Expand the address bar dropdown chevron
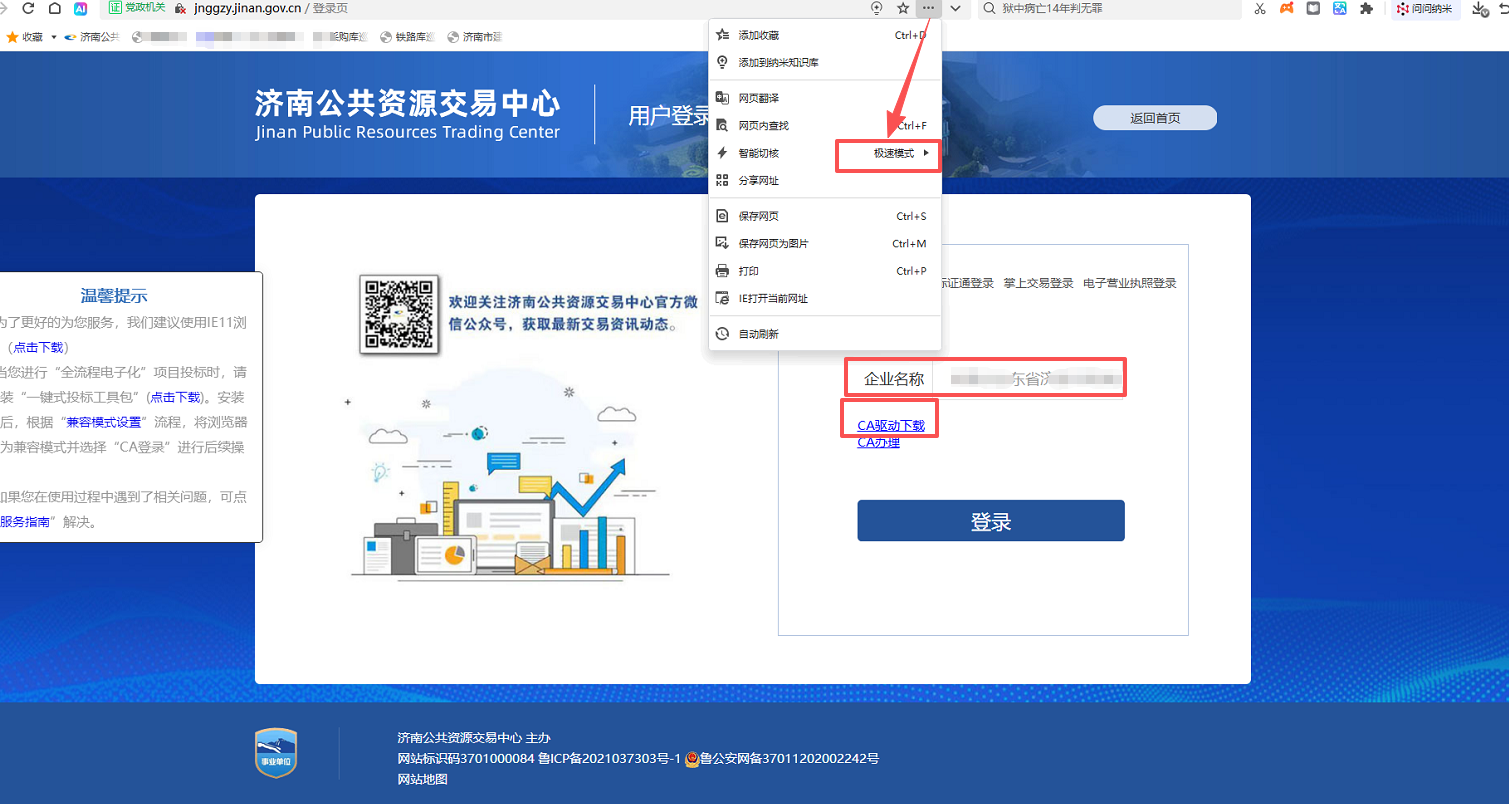The image size is (1509, 804). tap(955, 8)
